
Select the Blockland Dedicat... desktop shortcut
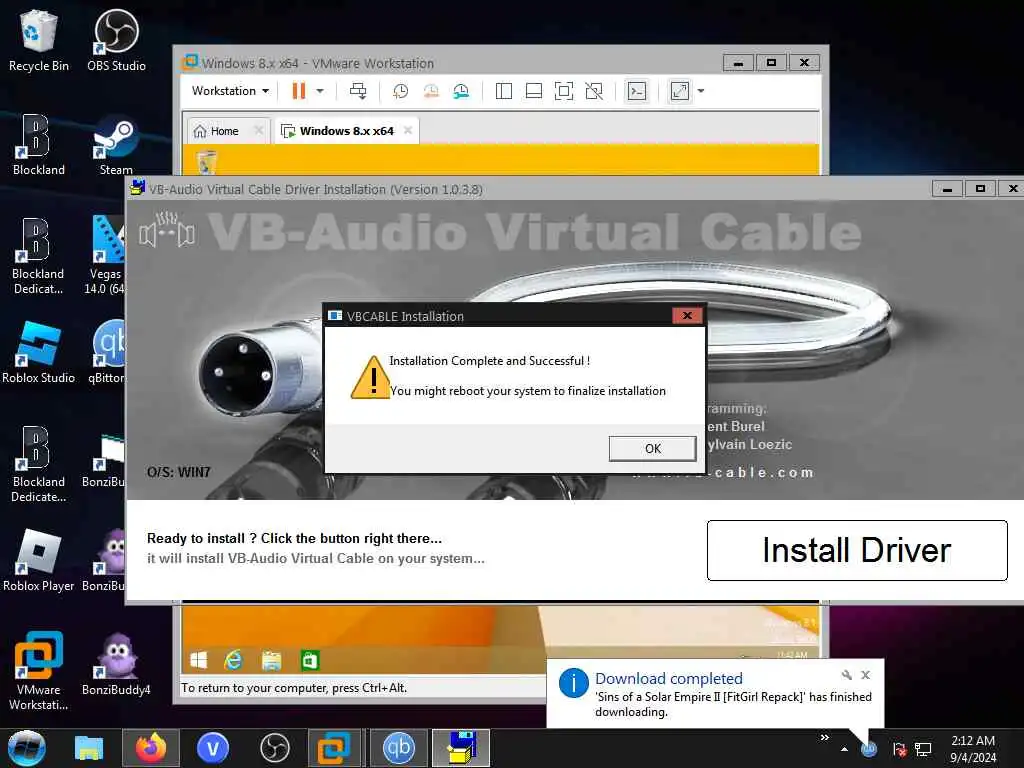click(38, 257)
